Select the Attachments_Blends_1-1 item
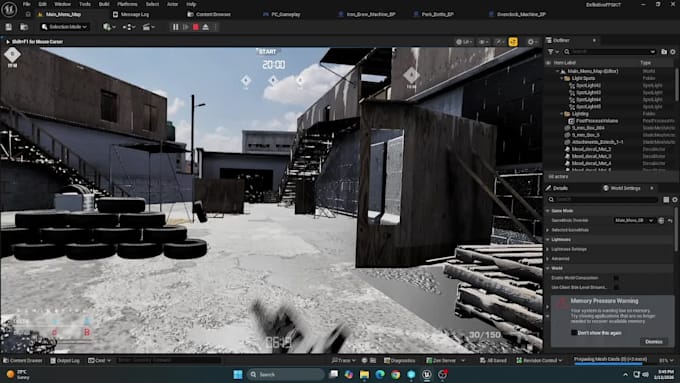The width and height of the screenshot is (680, 383). click(597, 142)
